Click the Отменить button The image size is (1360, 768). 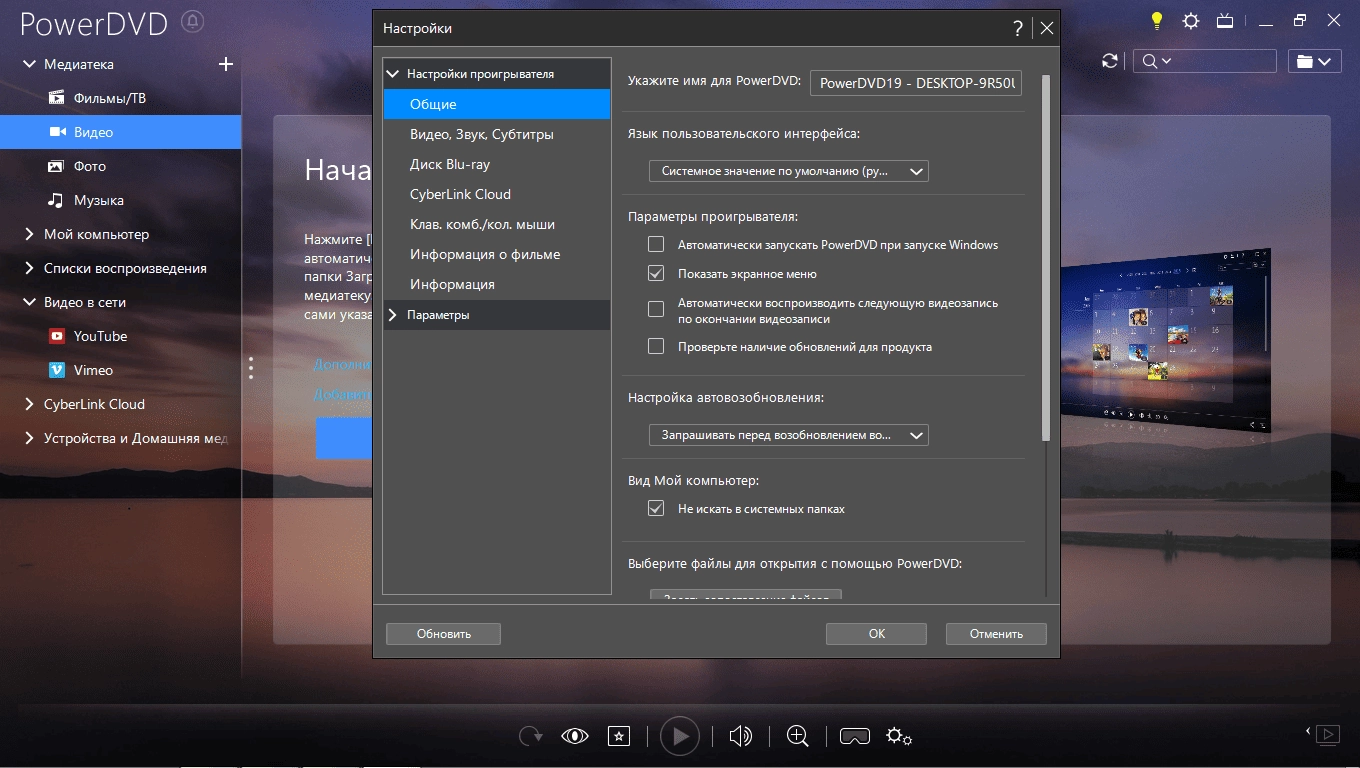pyautogui.click(x=996, y=633)
